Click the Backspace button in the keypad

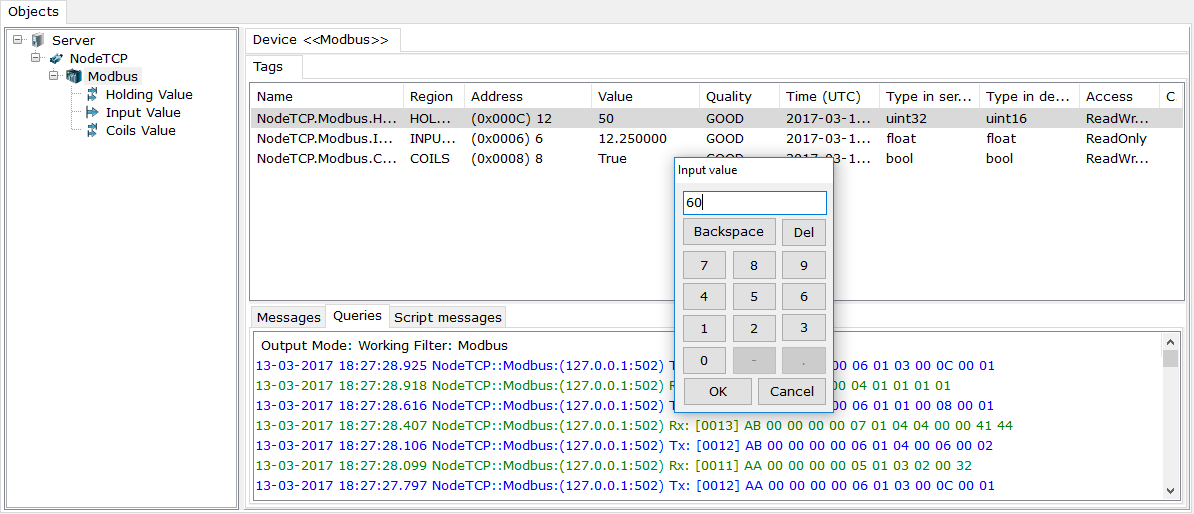point(729,231)
